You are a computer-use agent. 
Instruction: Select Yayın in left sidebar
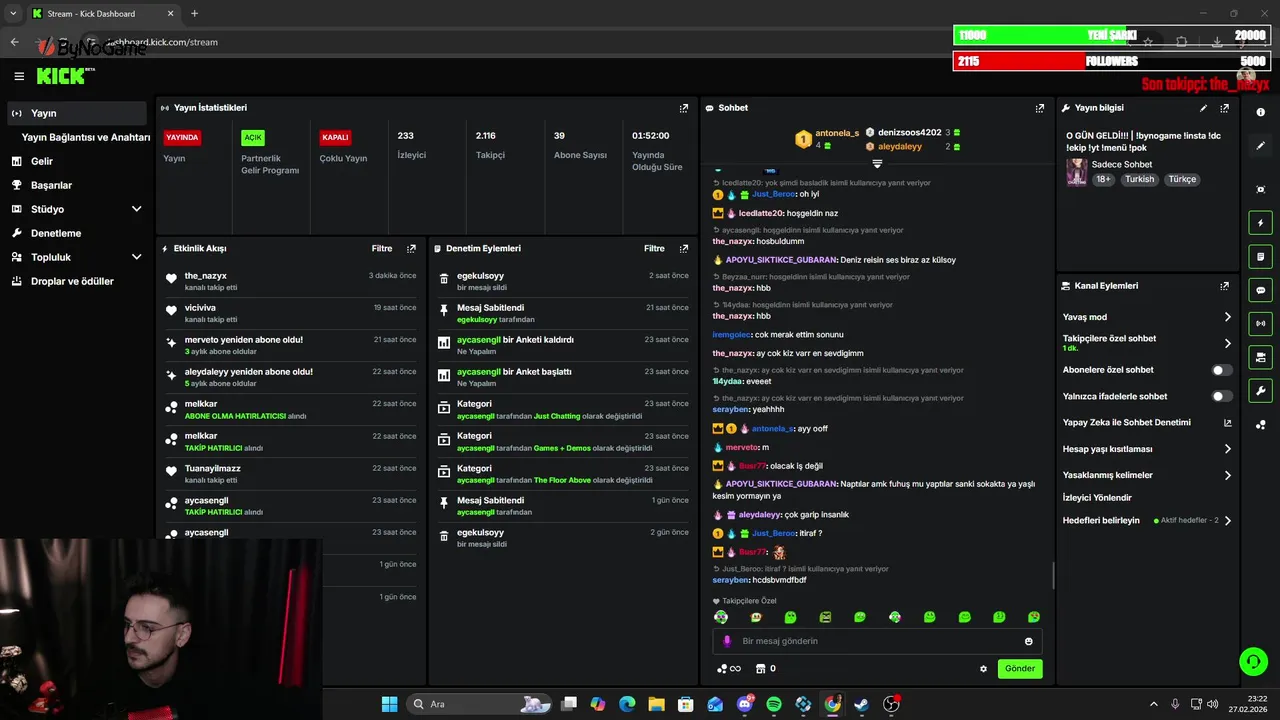[77, 113]
